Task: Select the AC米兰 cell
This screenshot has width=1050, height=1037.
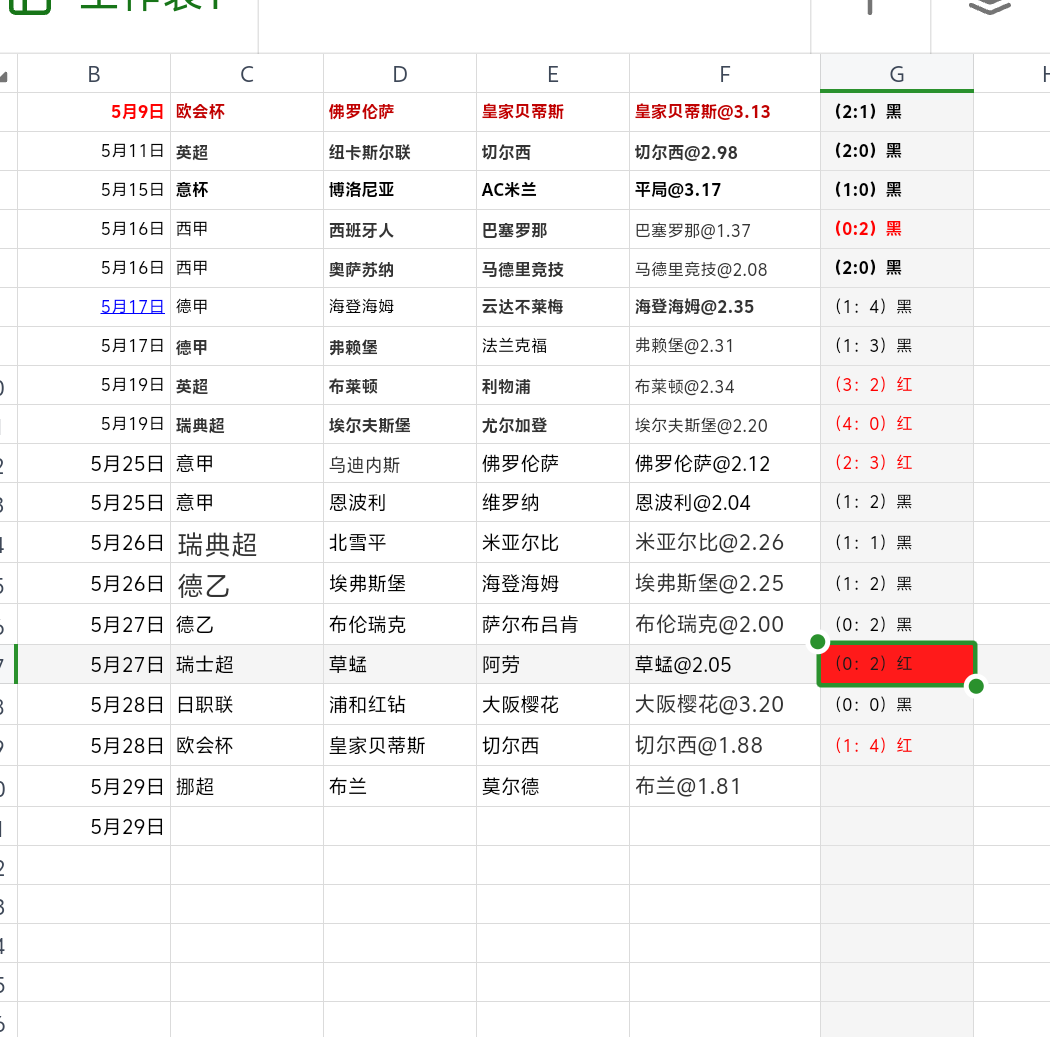Action: point(552,189)
